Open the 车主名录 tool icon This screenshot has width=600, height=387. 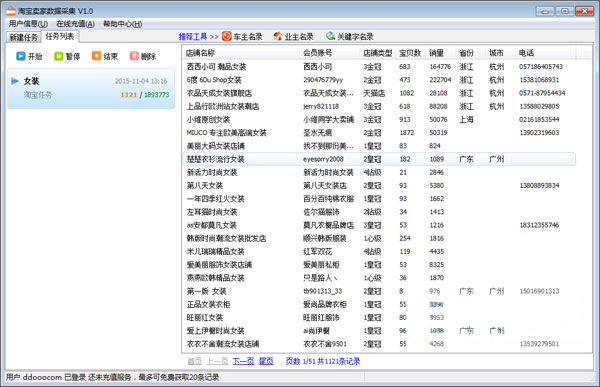click(227, 36)
